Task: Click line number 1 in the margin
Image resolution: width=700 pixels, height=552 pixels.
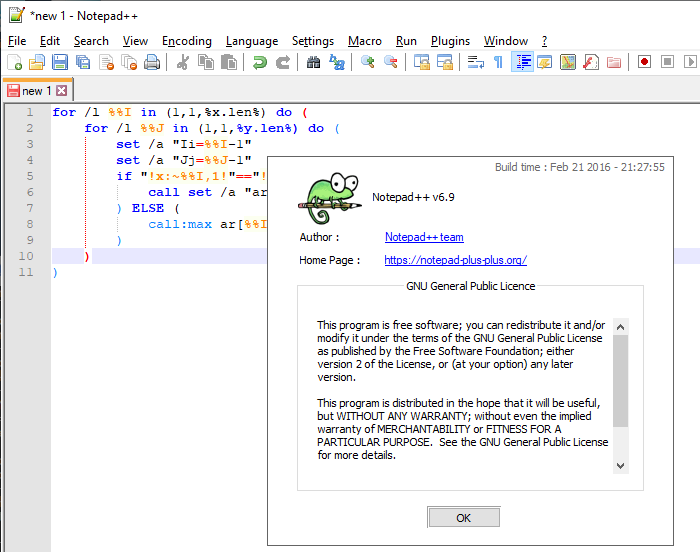Action: click(x=29, y=112)
